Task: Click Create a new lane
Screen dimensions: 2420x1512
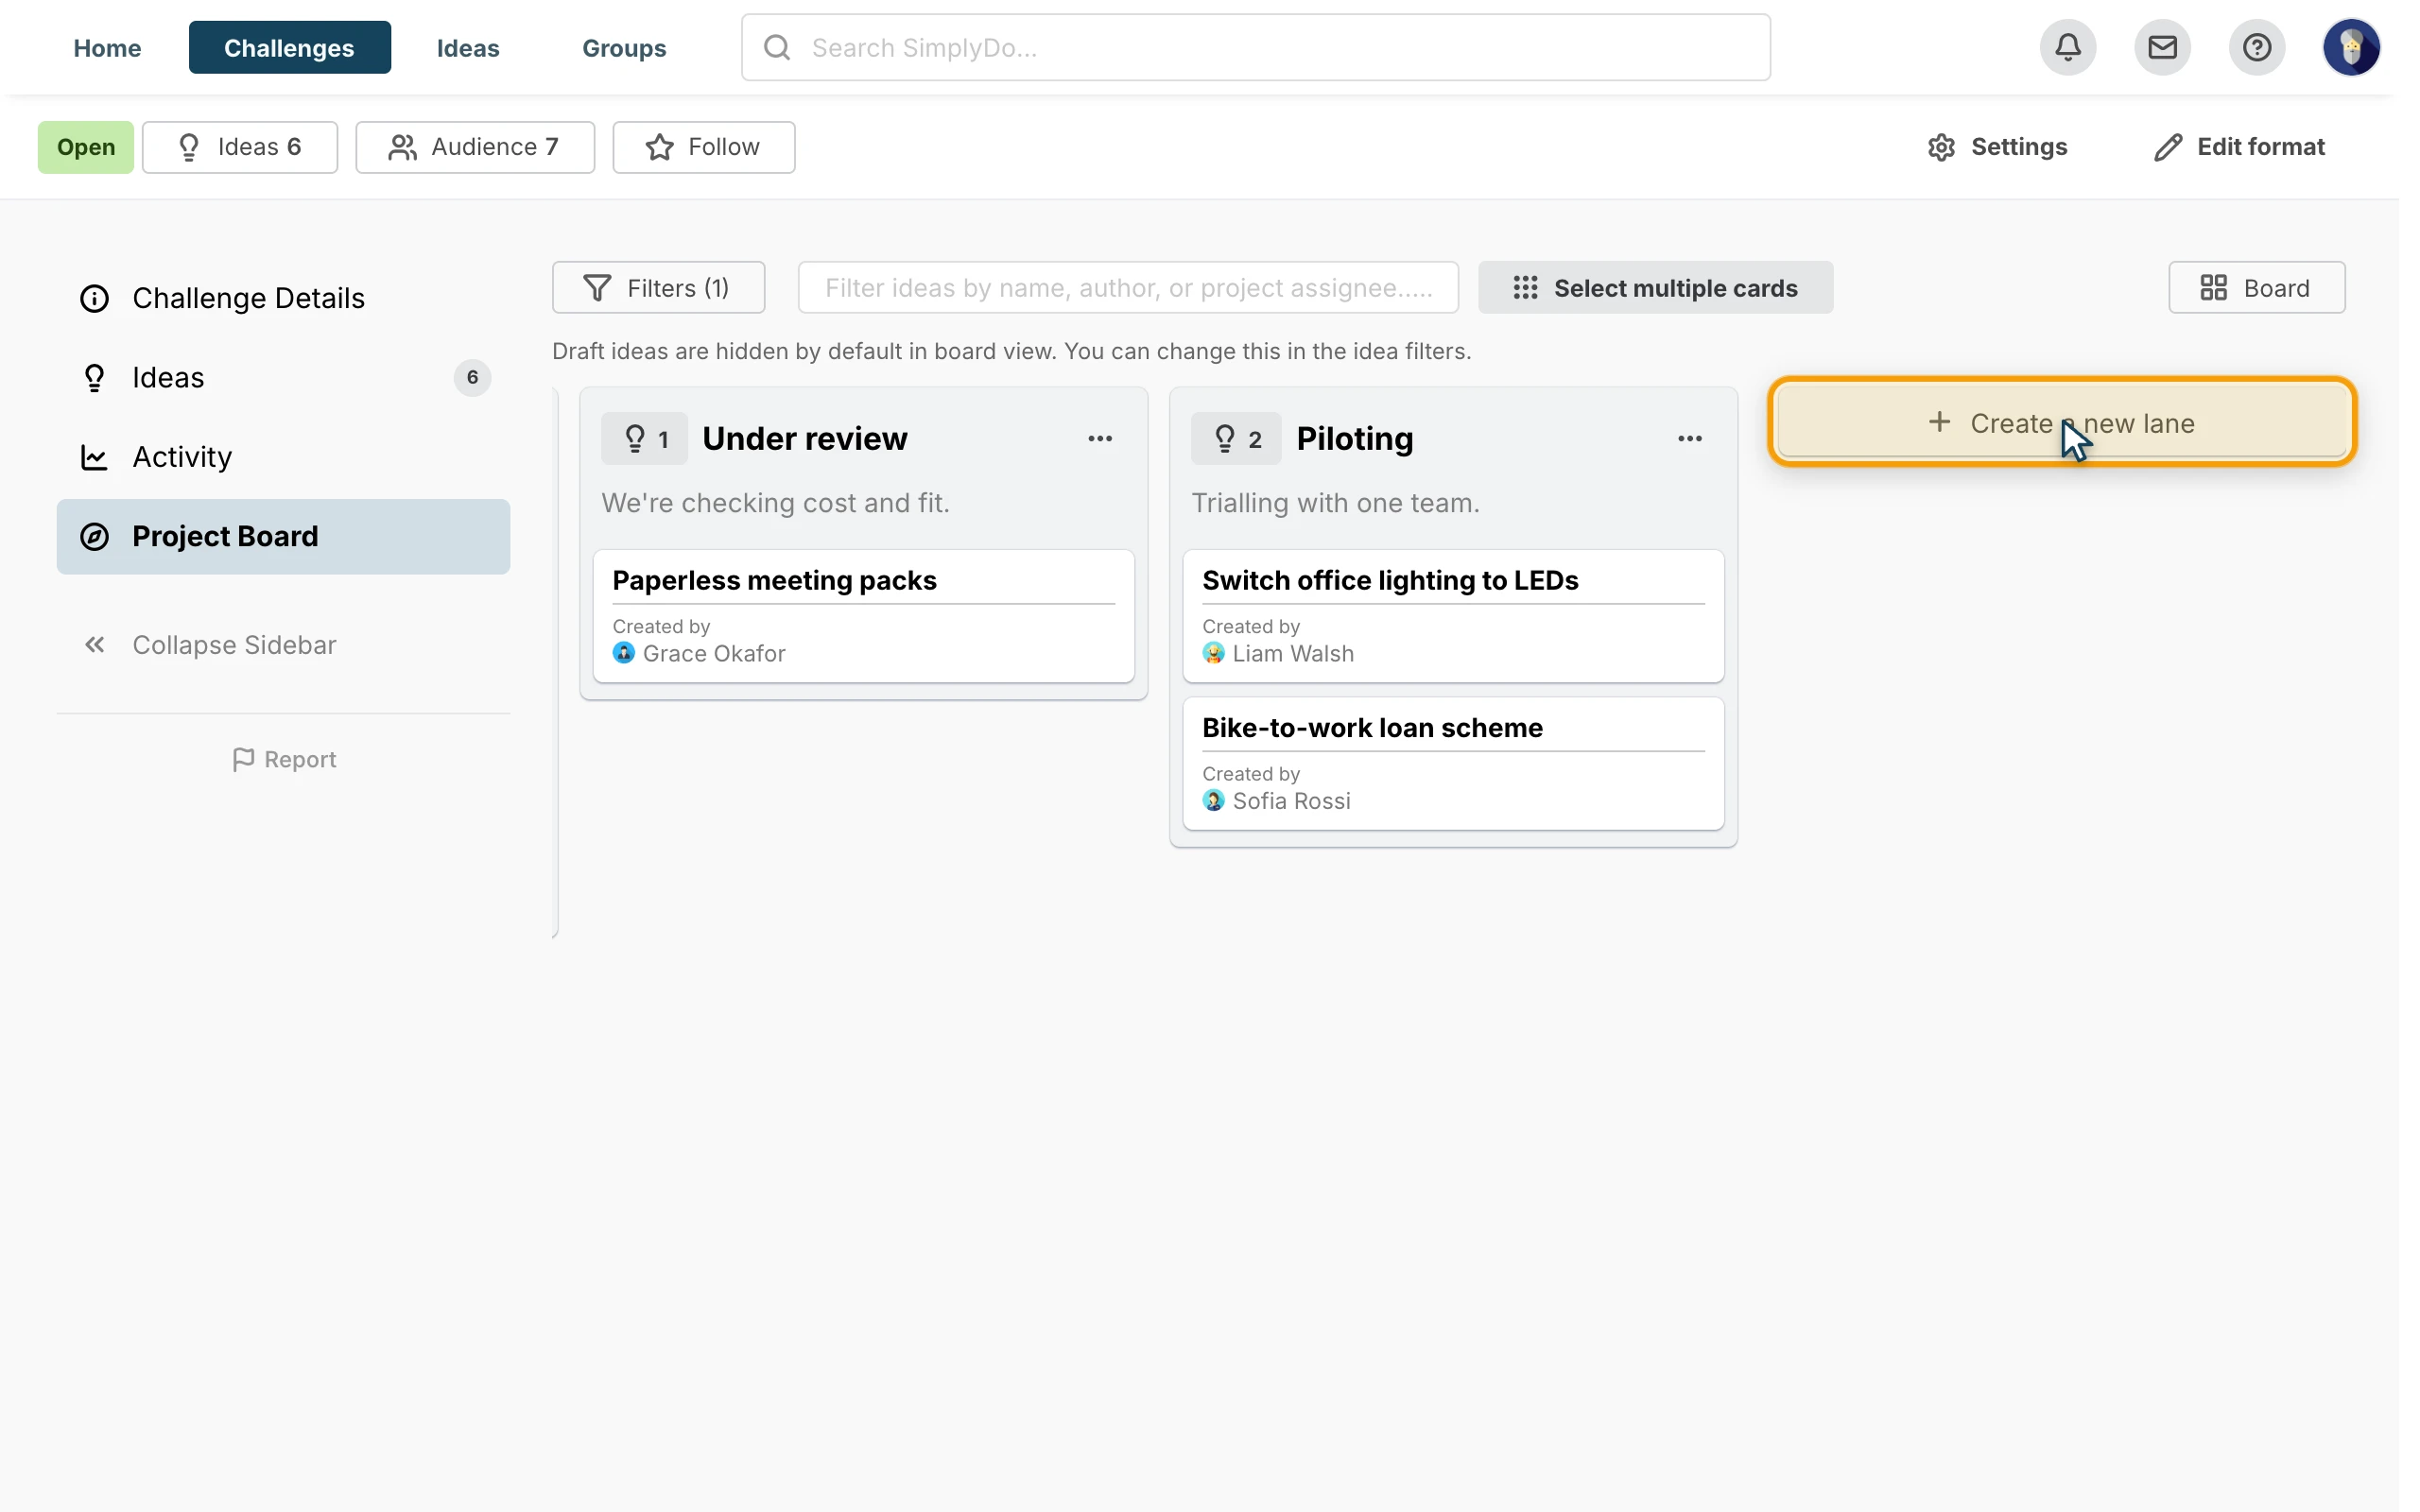Action: pos(2062,423)
